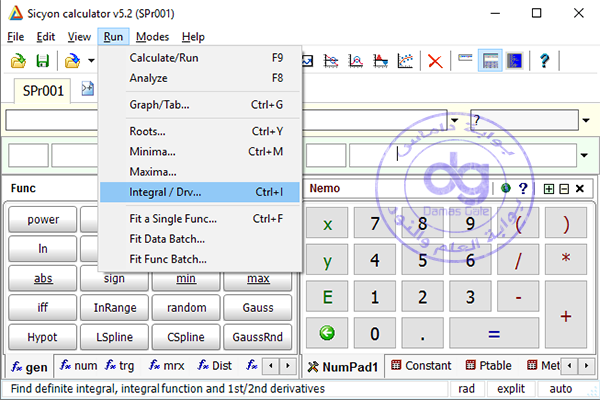Select the SPr001 tab
Viewport: 600px width, 400px height.
tap(43, 91)
